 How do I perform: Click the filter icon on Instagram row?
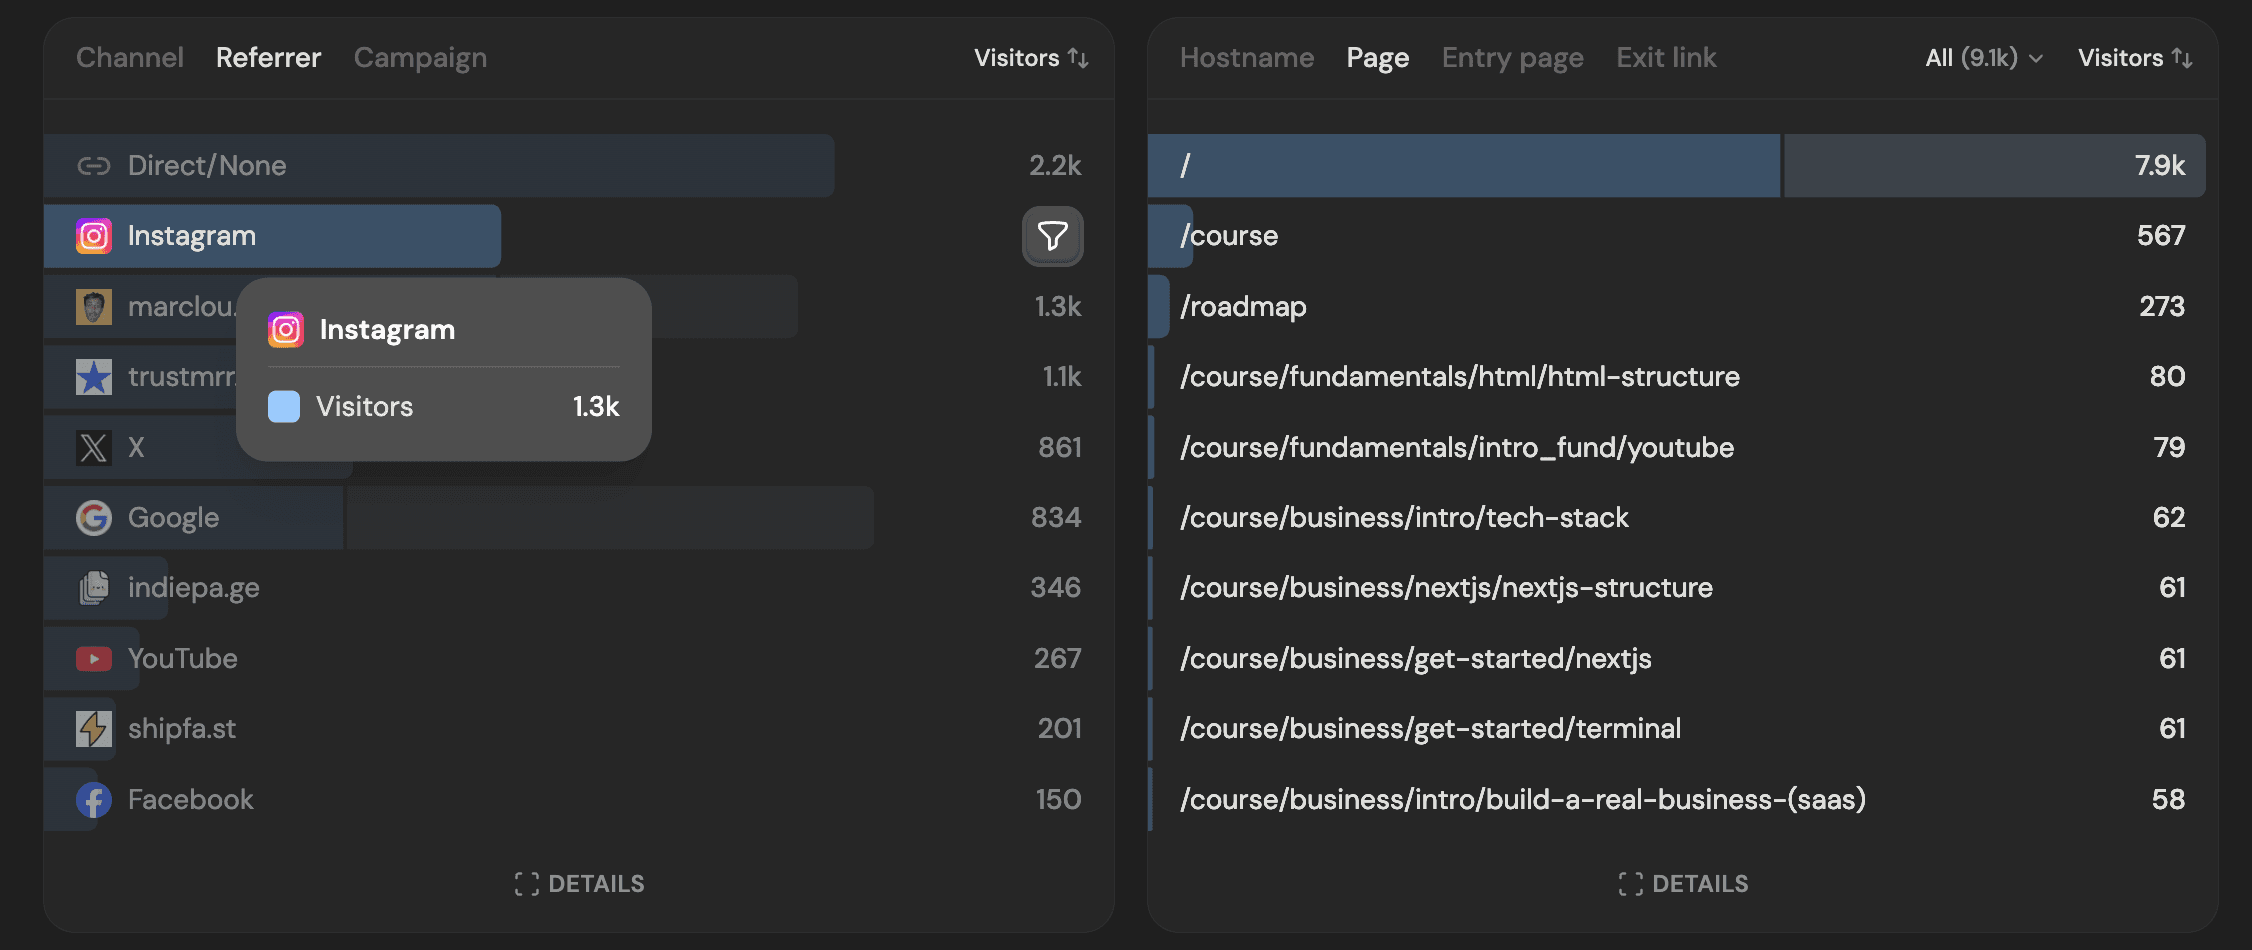[x=1052, y=236]
